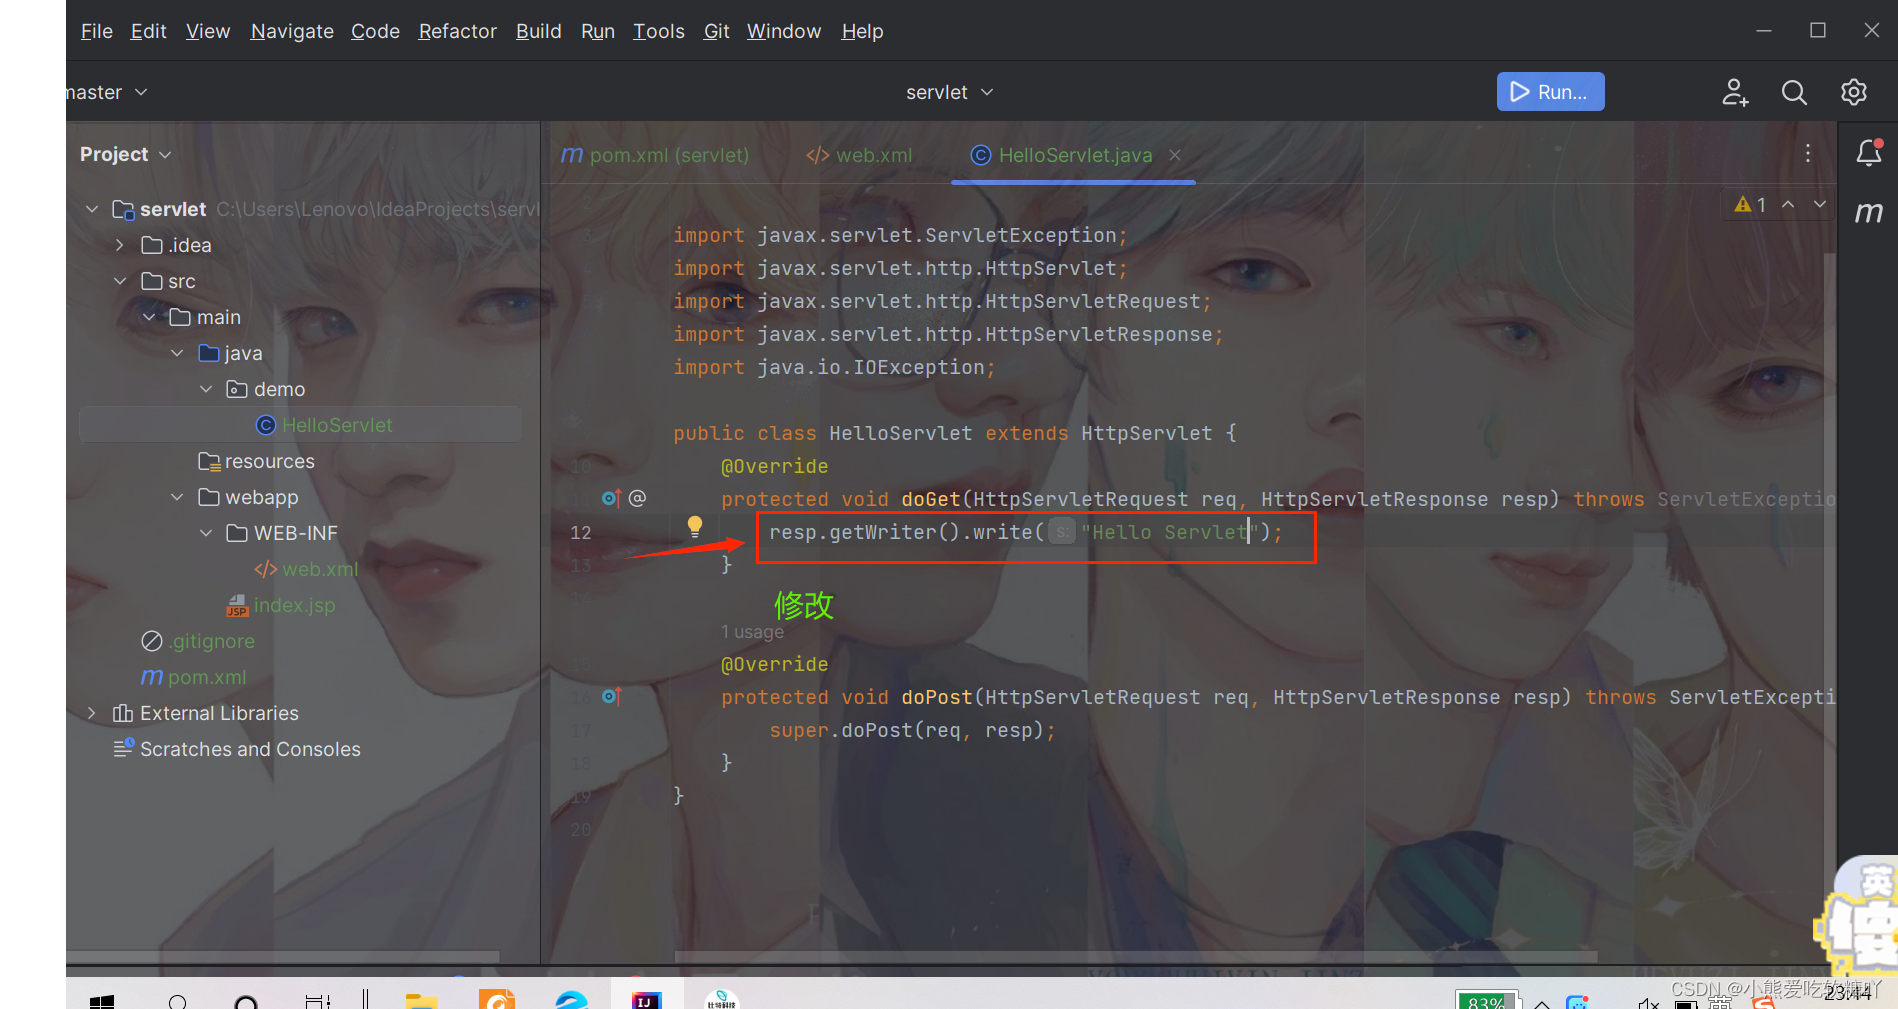Screen dimensions: 1898x1009
Task: Click IntelliJ IDEA icon in the taskbar
Action: [647, 1000]
